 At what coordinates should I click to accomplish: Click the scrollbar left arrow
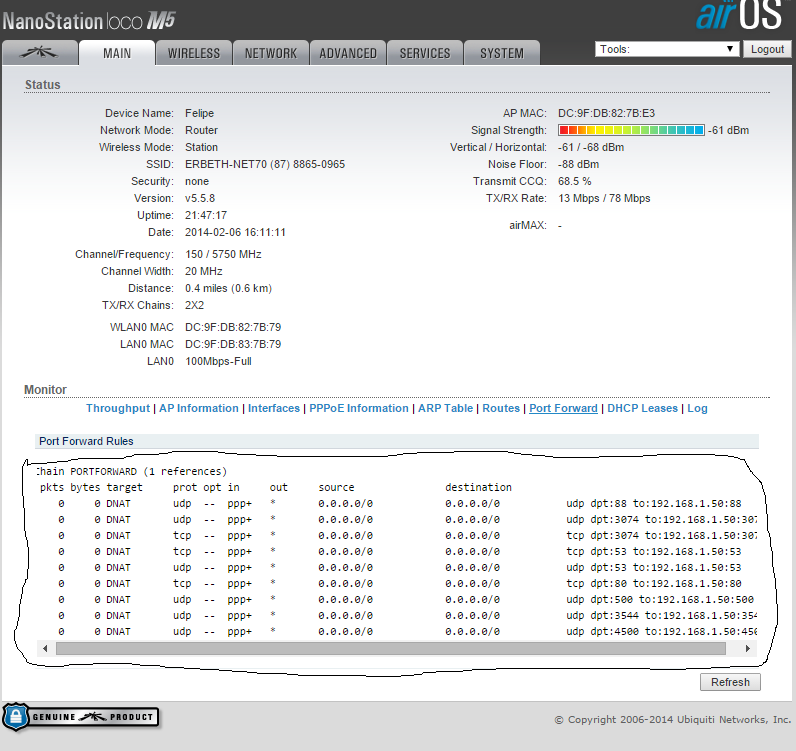pyautogui.click(x=45, y=648)
